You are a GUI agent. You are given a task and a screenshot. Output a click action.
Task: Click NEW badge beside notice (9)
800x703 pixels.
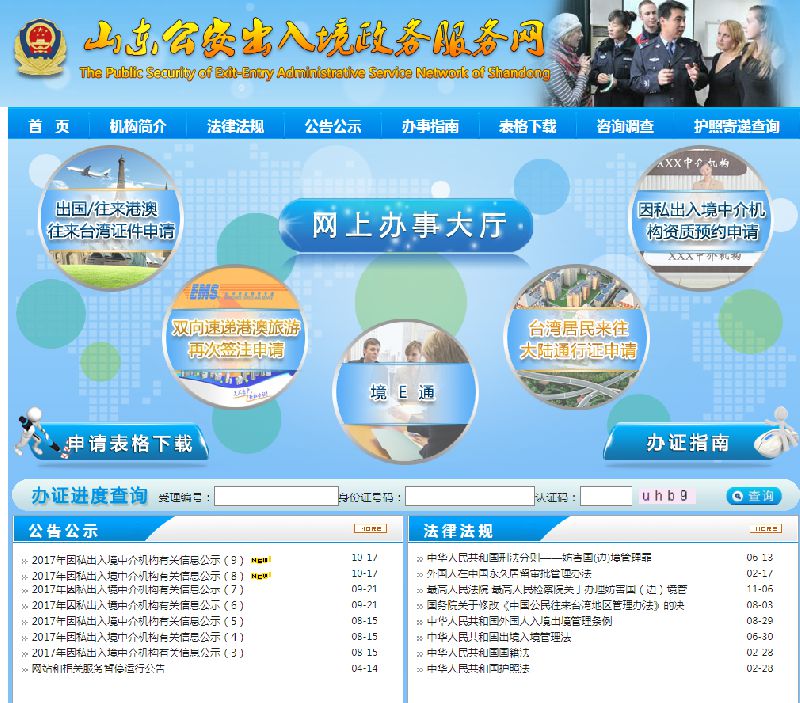[261, 560]
